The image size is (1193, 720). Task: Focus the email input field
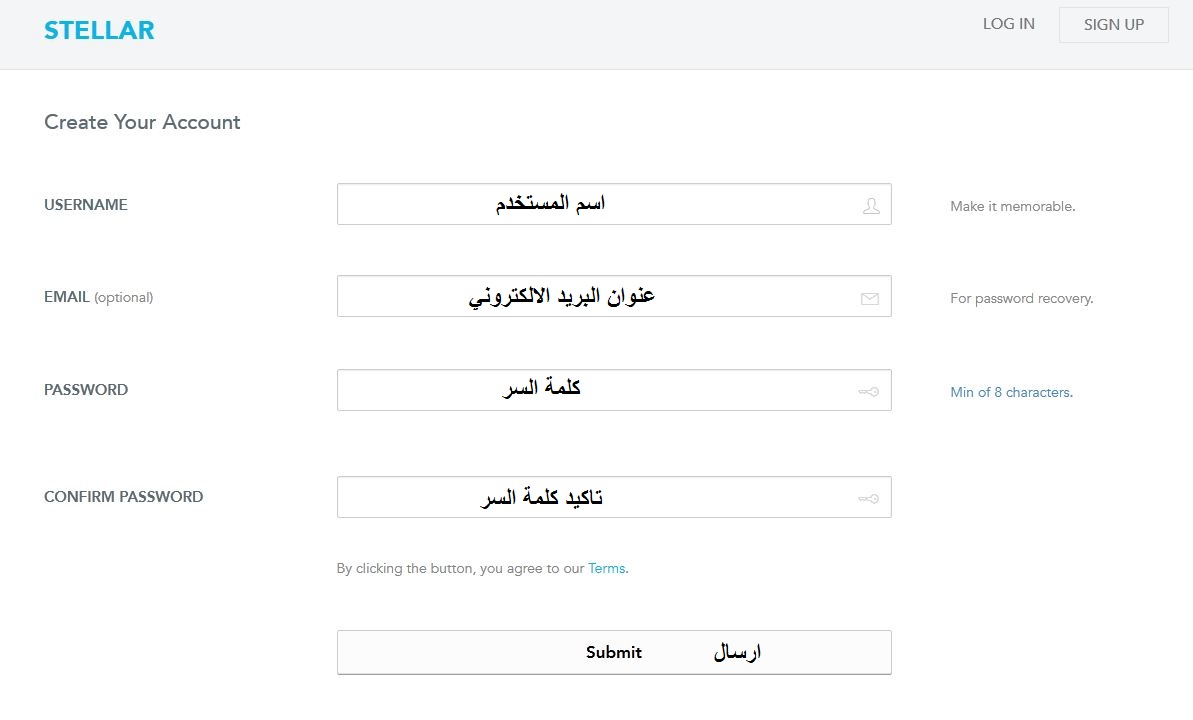[614, 296]
